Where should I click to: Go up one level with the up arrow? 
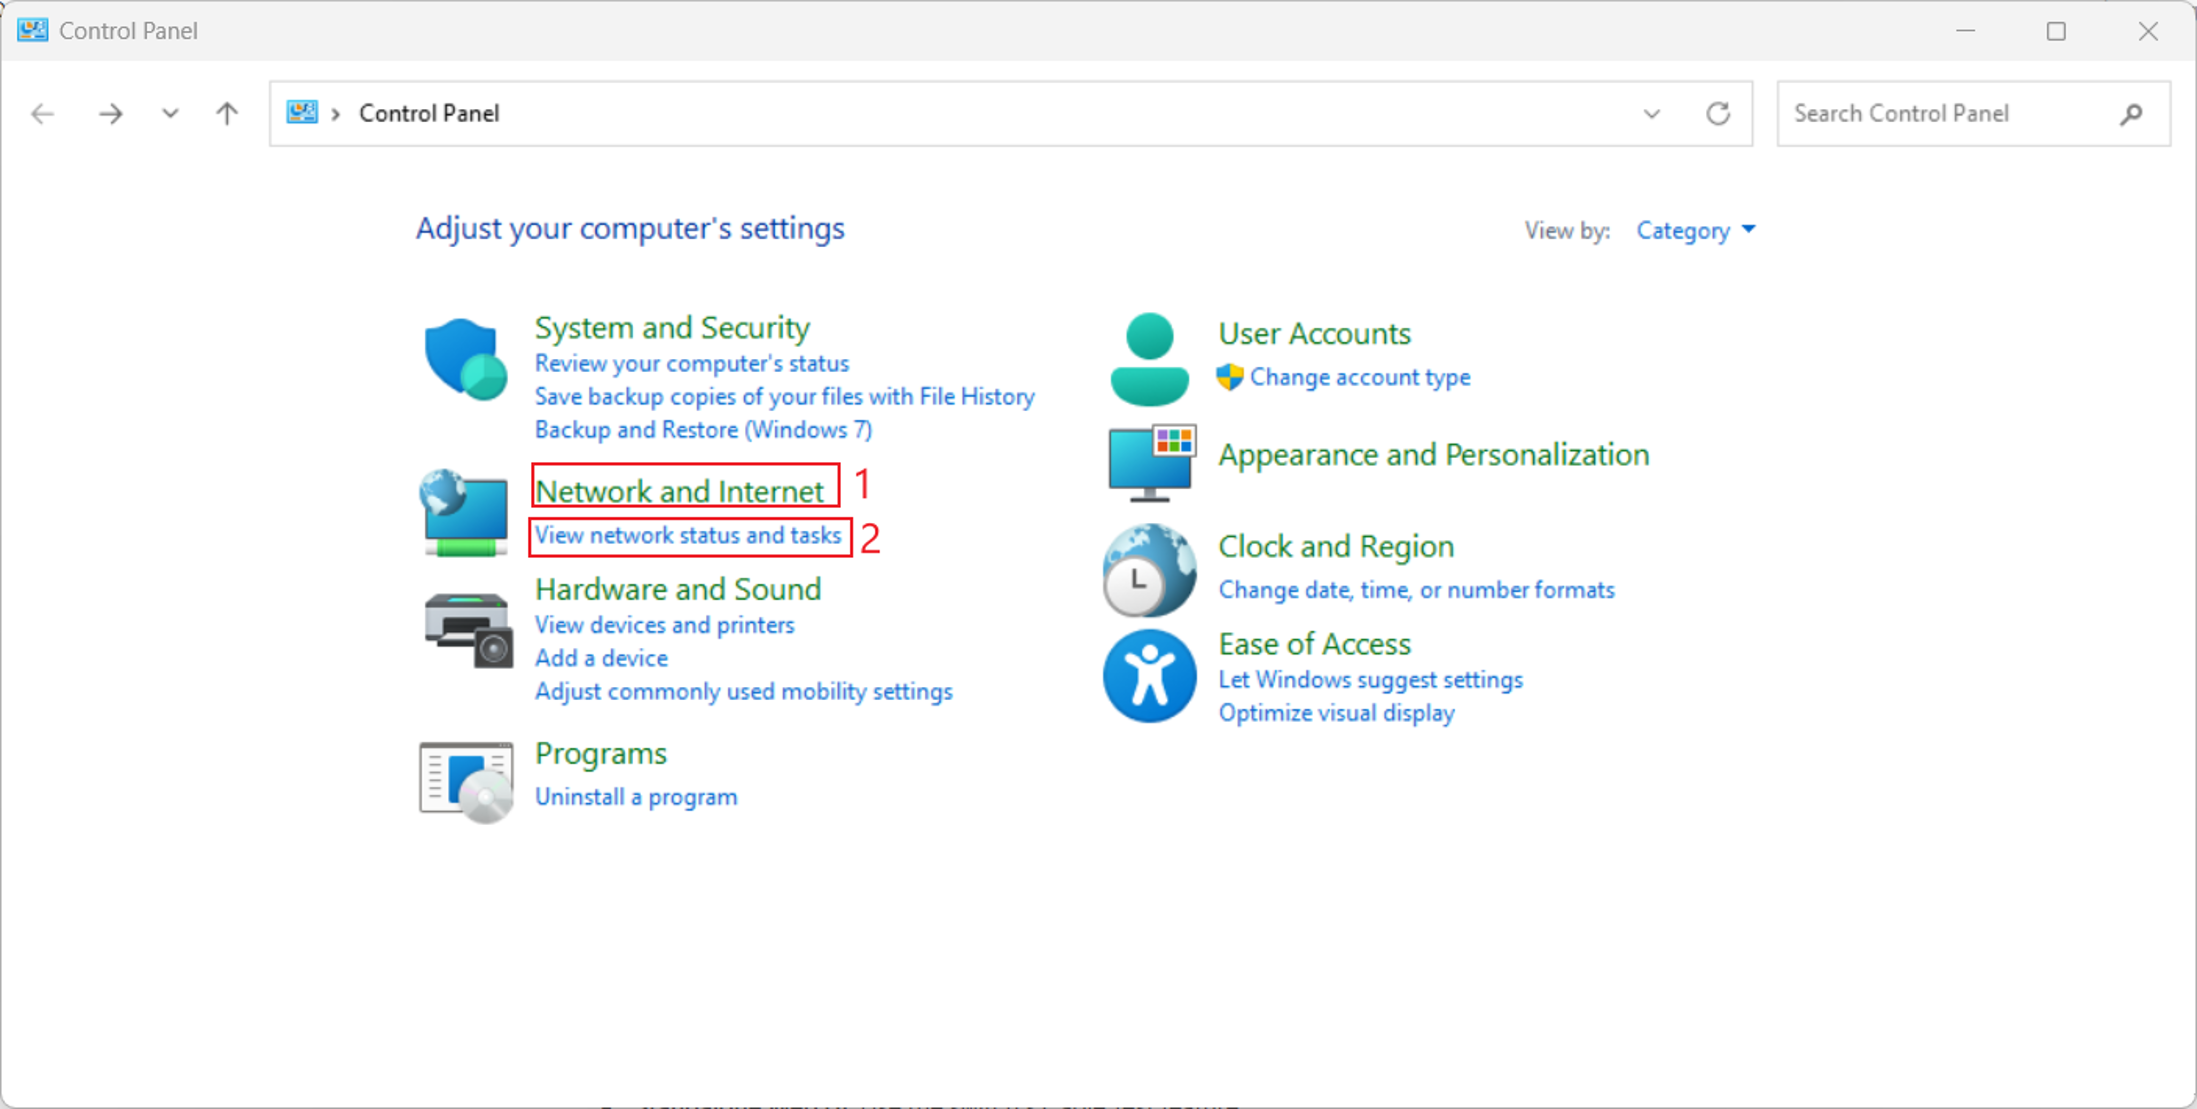(x=227, y=114)
